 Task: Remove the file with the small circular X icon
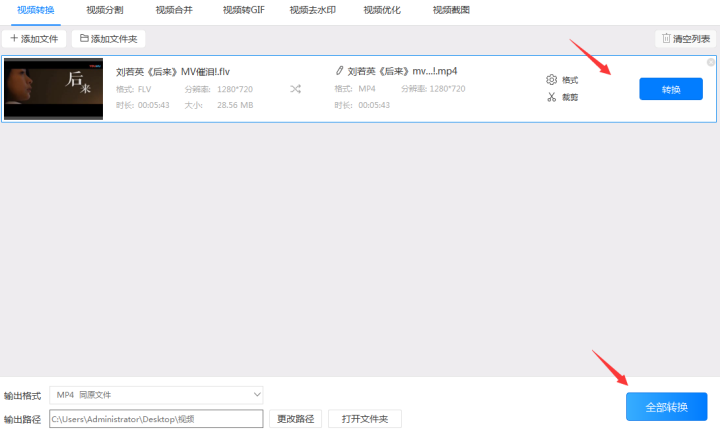point(711,62)
